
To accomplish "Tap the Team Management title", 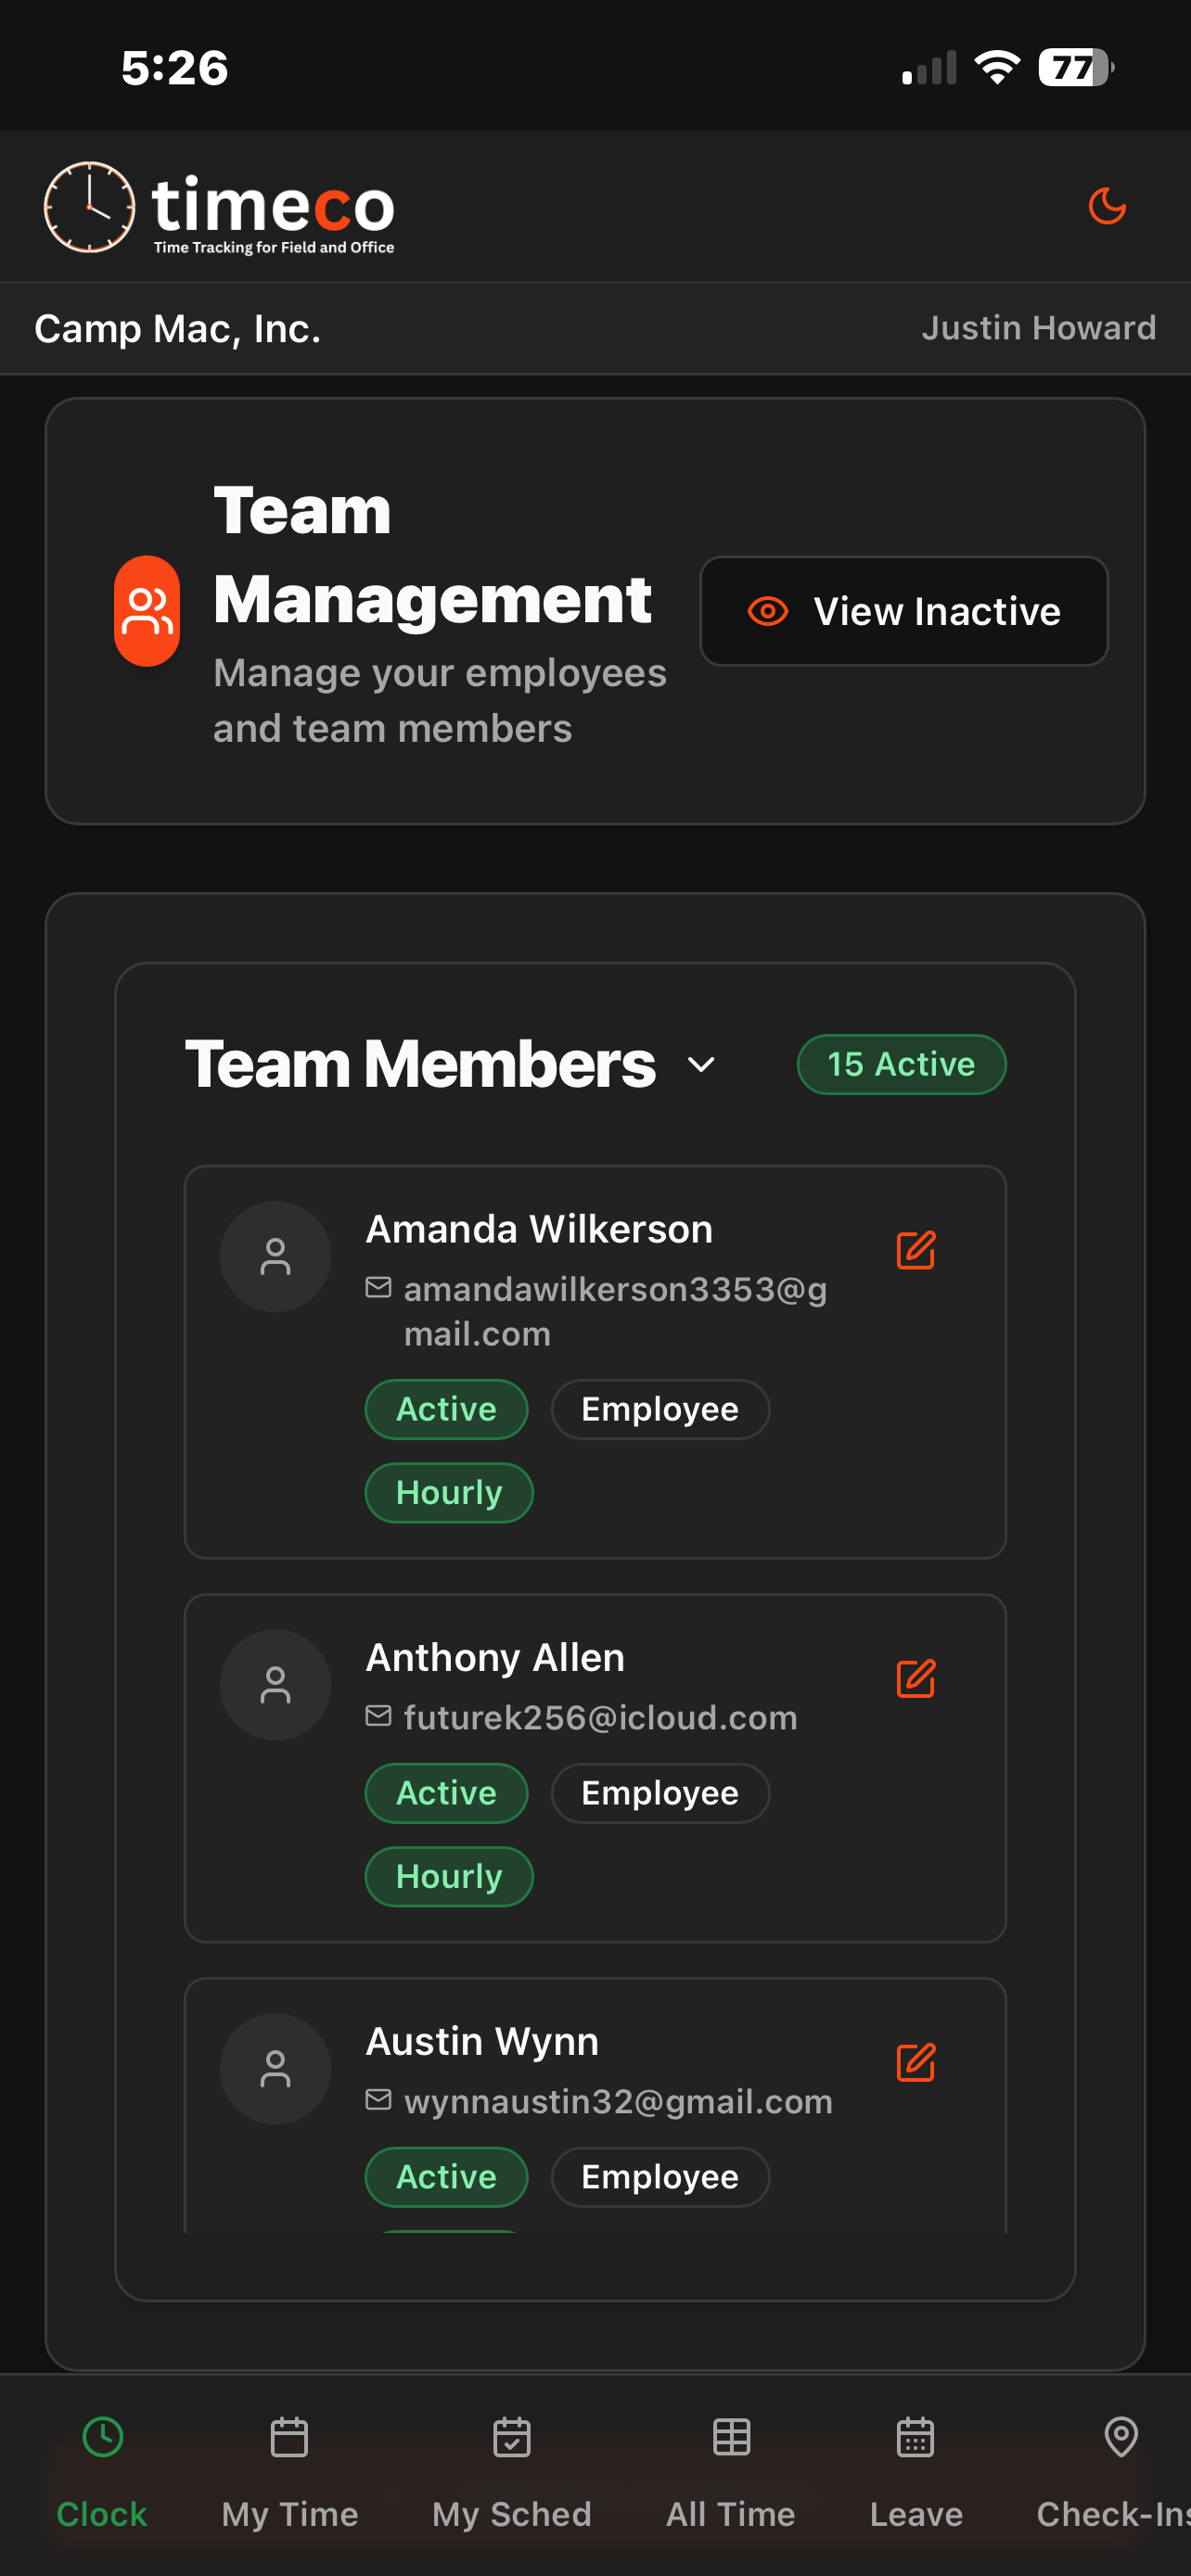I will (432, 555).
